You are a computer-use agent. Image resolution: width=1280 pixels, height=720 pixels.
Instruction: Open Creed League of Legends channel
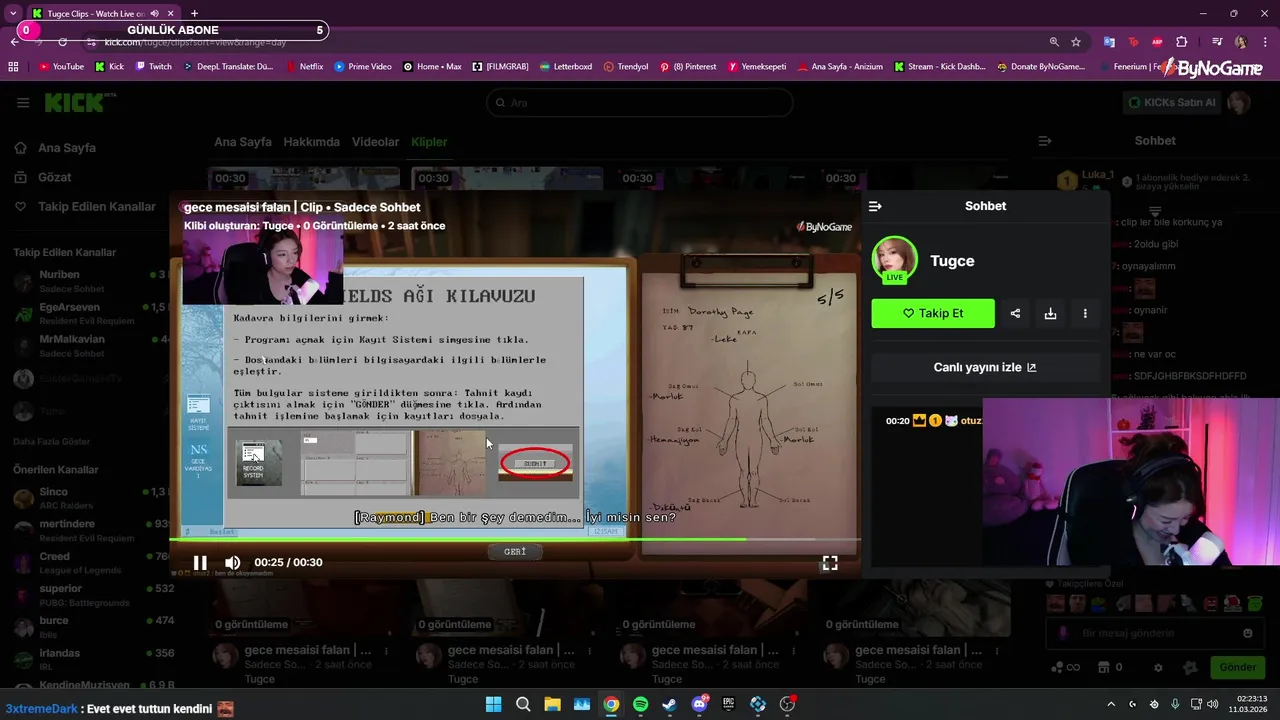pyautogui.click(x=89, y=562)
